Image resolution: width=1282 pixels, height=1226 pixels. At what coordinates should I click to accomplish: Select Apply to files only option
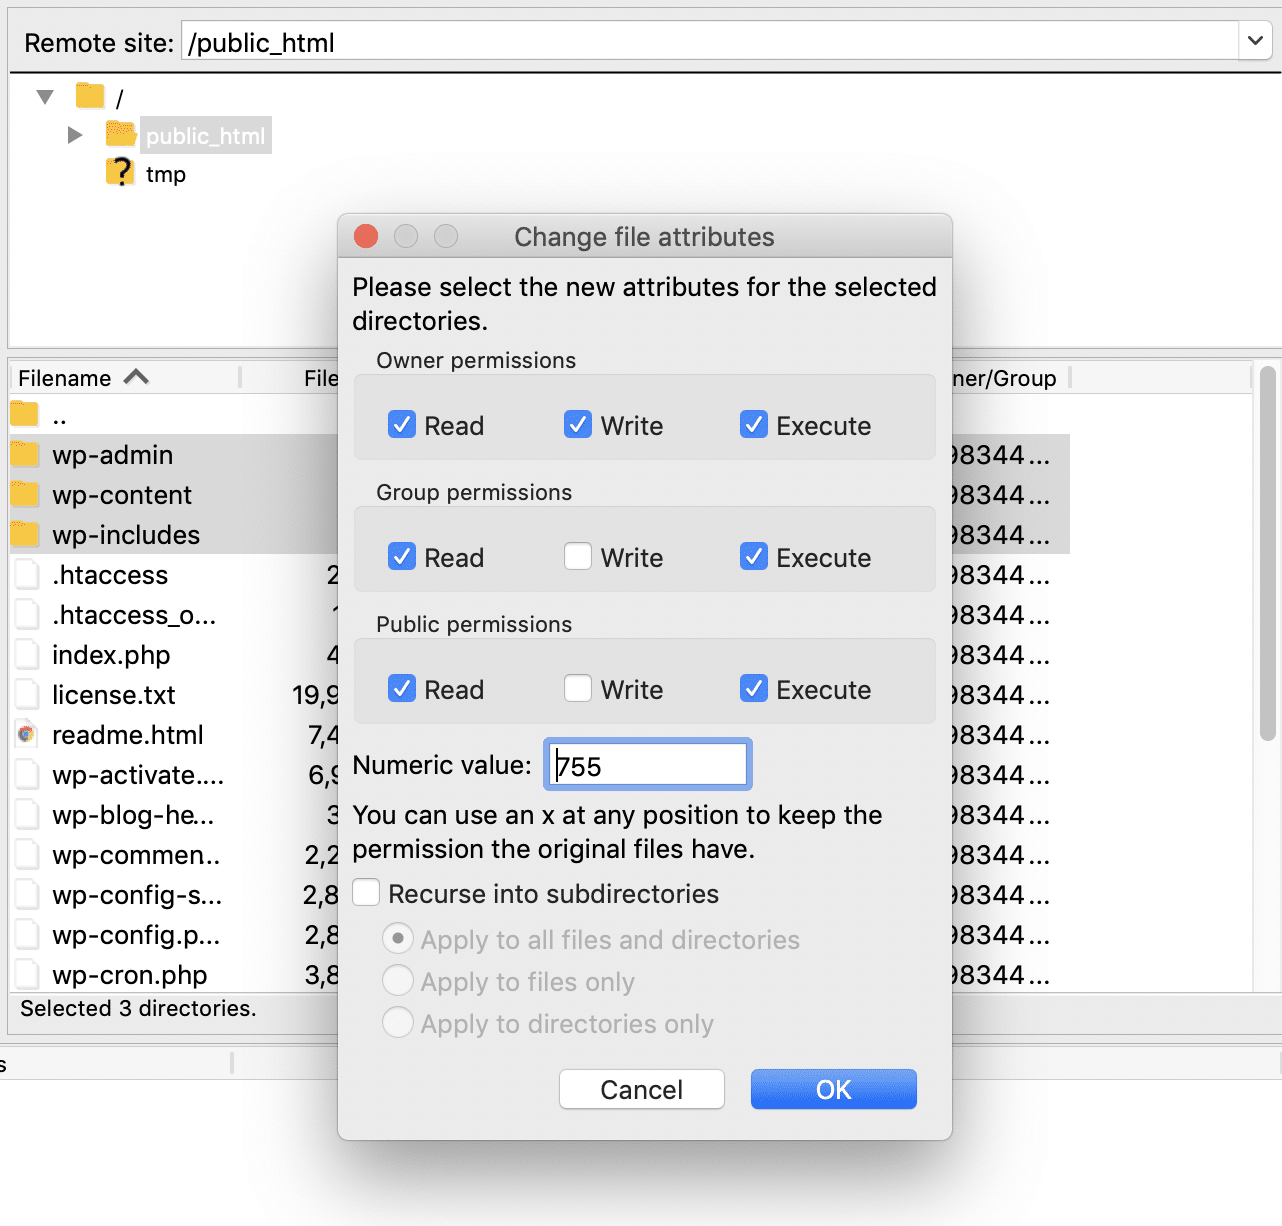click(398, 980)
